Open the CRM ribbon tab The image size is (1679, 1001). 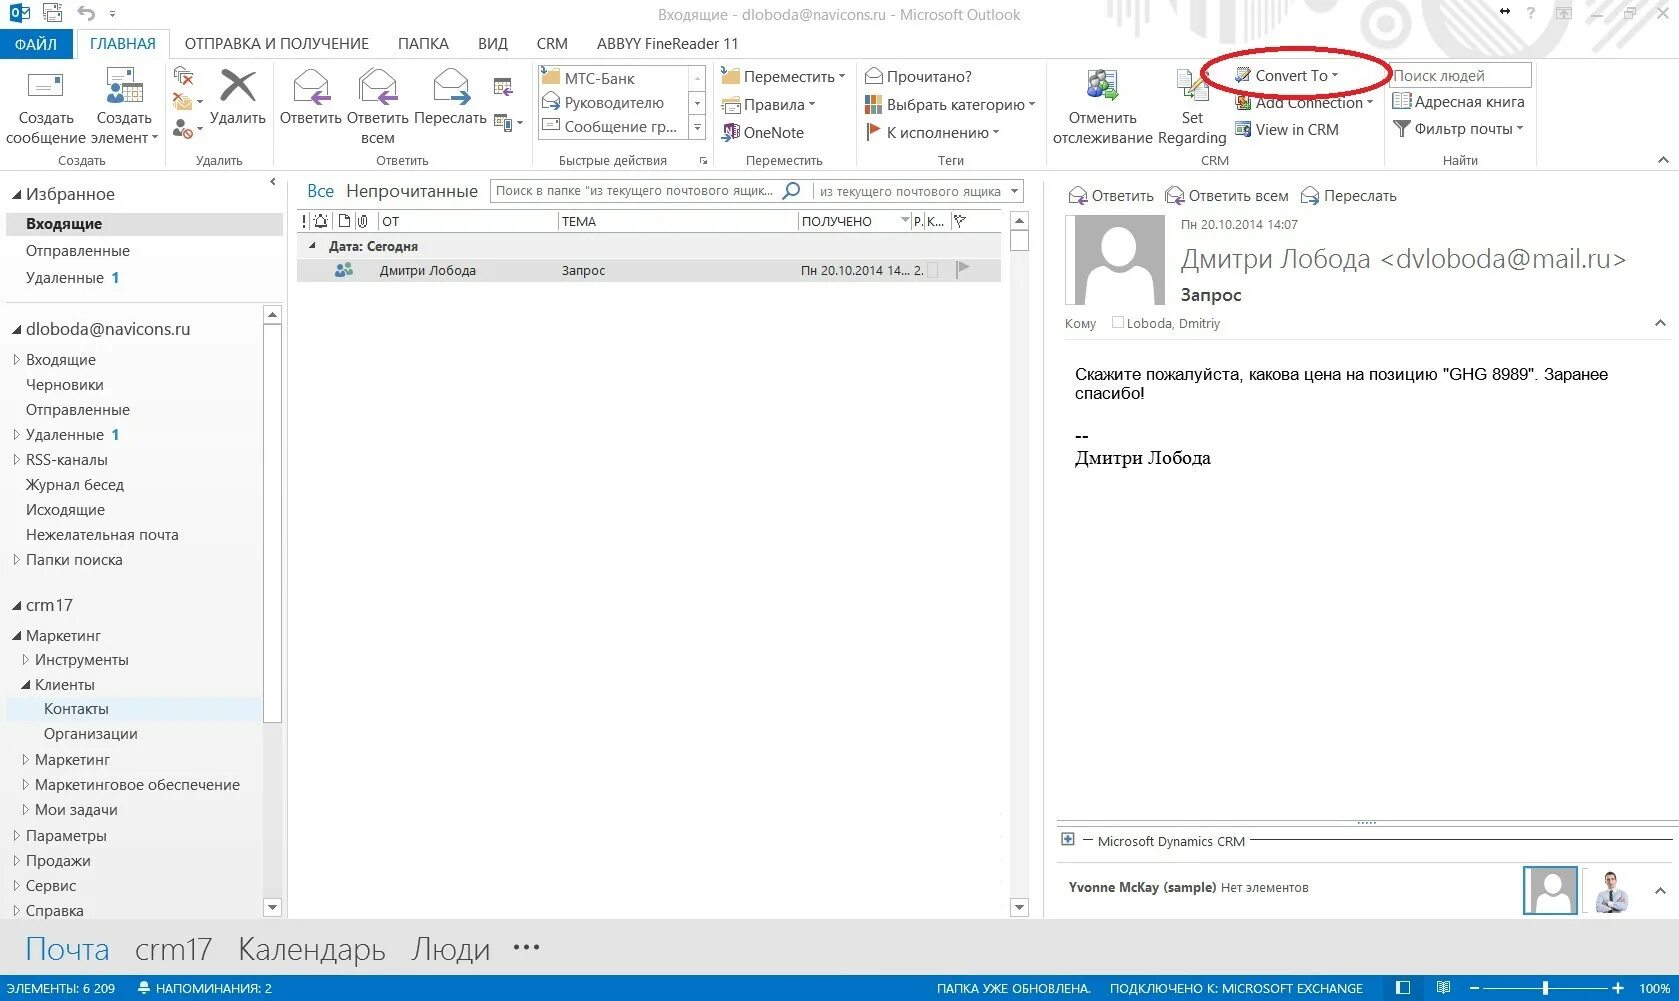click(552, 44)
